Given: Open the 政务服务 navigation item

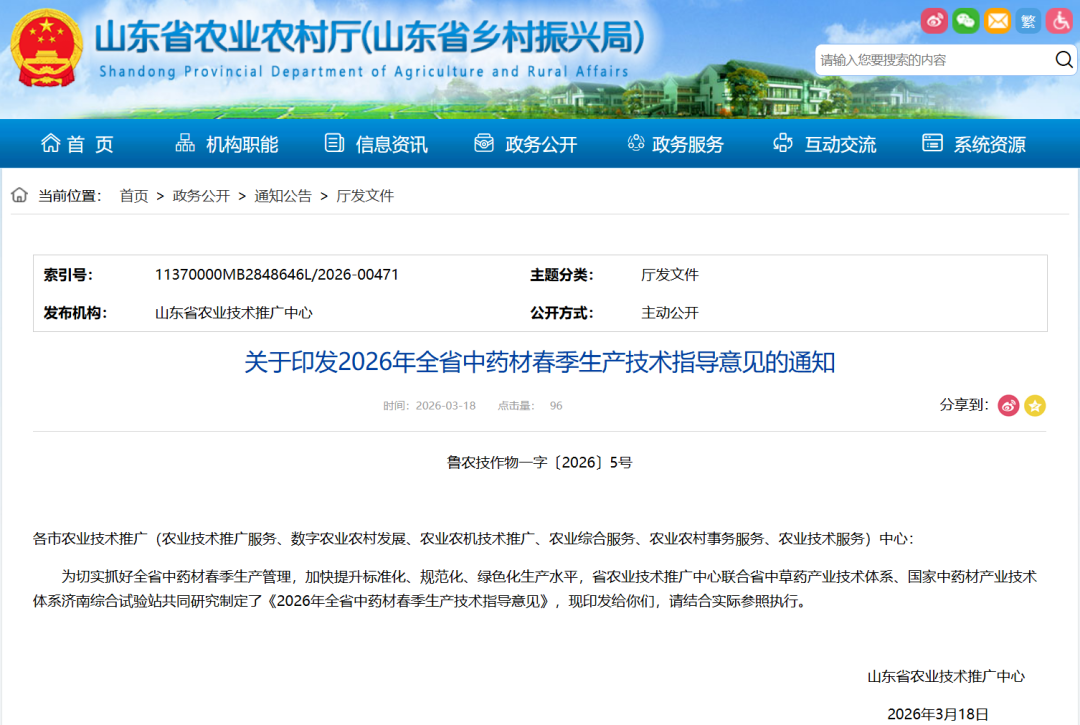Looking at the screenshot, I should pos(675,144).
